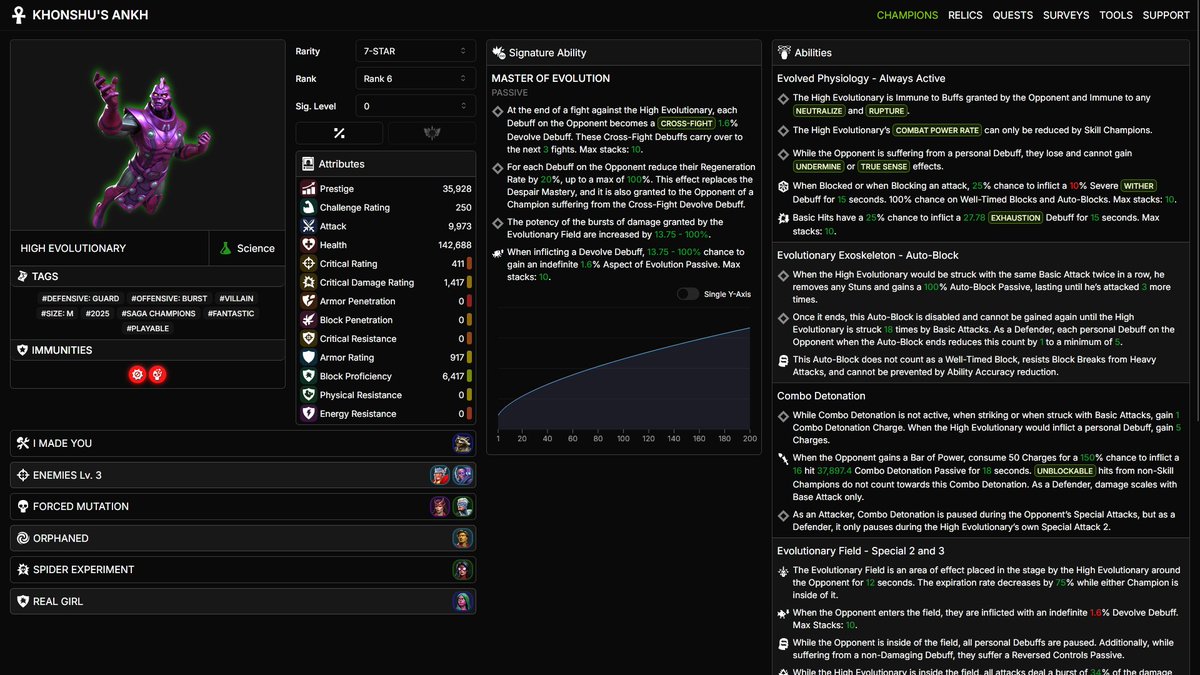Image resolution: width=1200 pixels, height=675 pixels.
Task: Click the Signature Ability header icon
Action: (498, 52)
